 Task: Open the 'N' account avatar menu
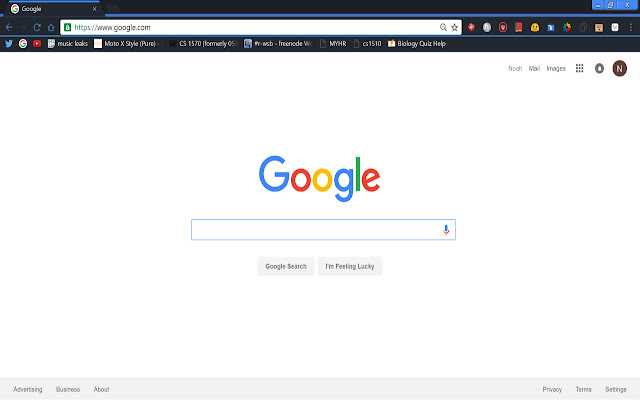pyautogui.click(x=620, y=68)
